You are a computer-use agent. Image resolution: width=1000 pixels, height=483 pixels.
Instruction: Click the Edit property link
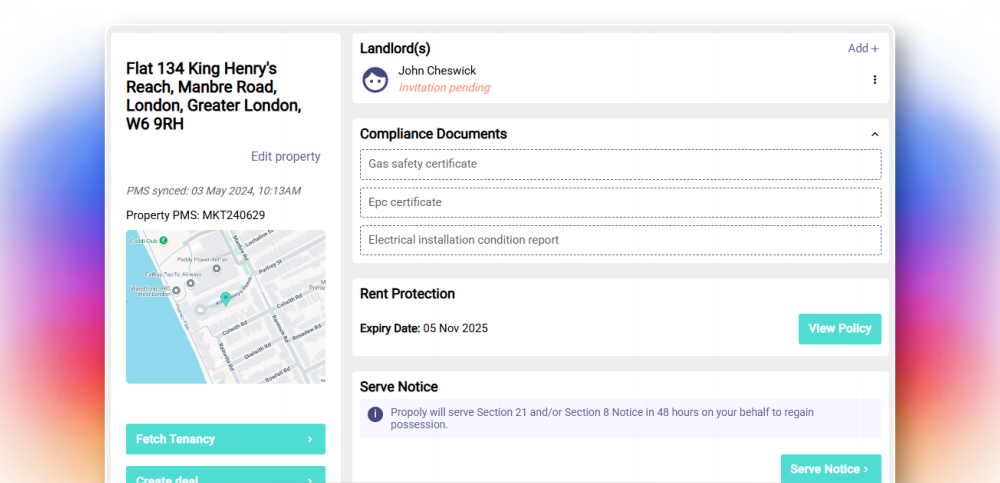(286, 157)
